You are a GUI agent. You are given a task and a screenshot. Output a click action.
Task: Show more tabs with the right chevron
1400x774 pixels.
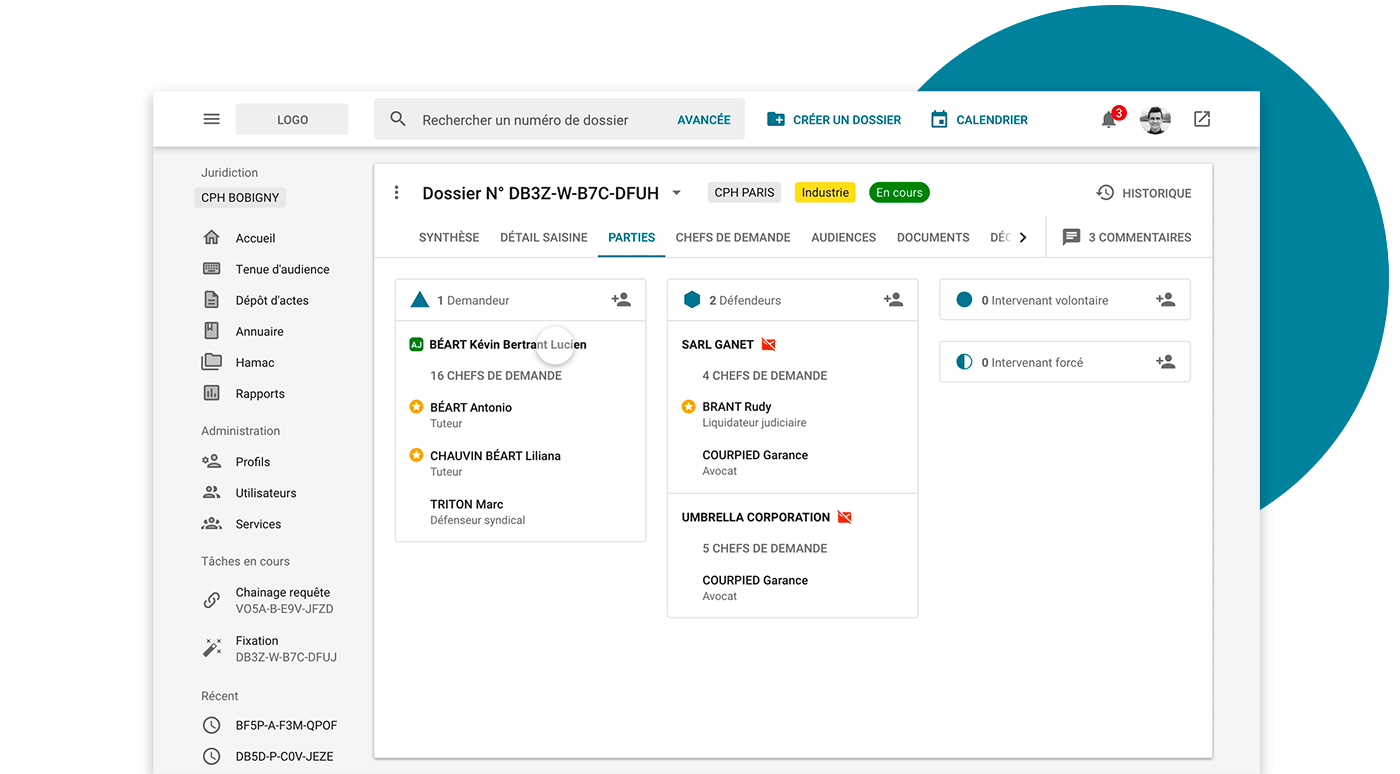tap(1023, 237)
